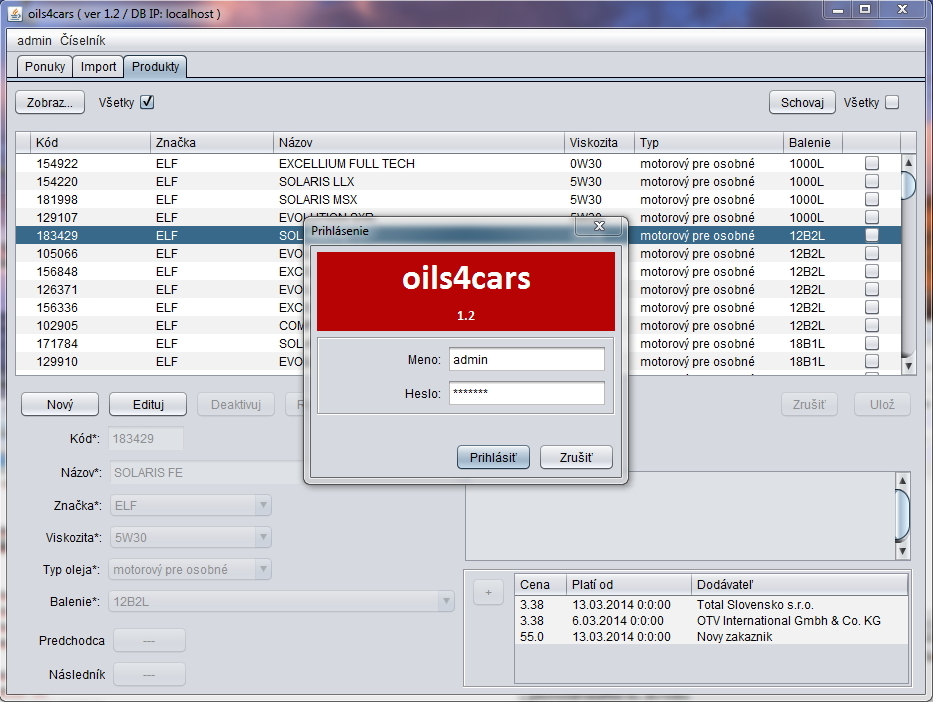Click the Edituj button

point(148,405)
